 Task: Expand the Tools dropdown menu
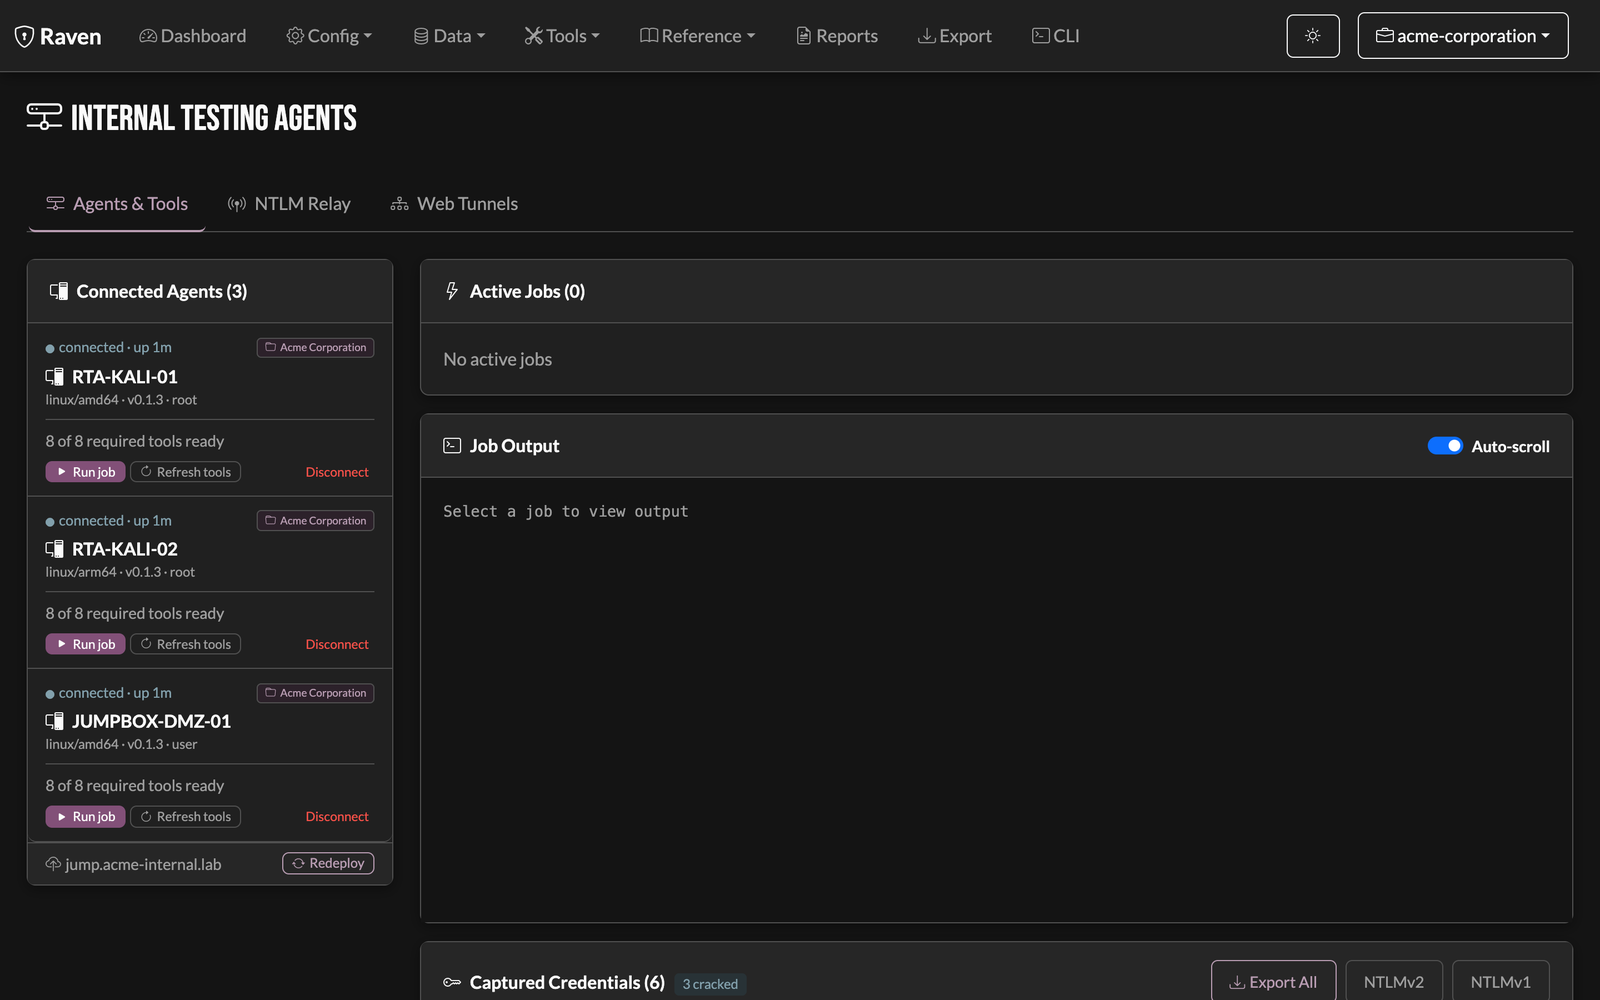pos(562,36)
